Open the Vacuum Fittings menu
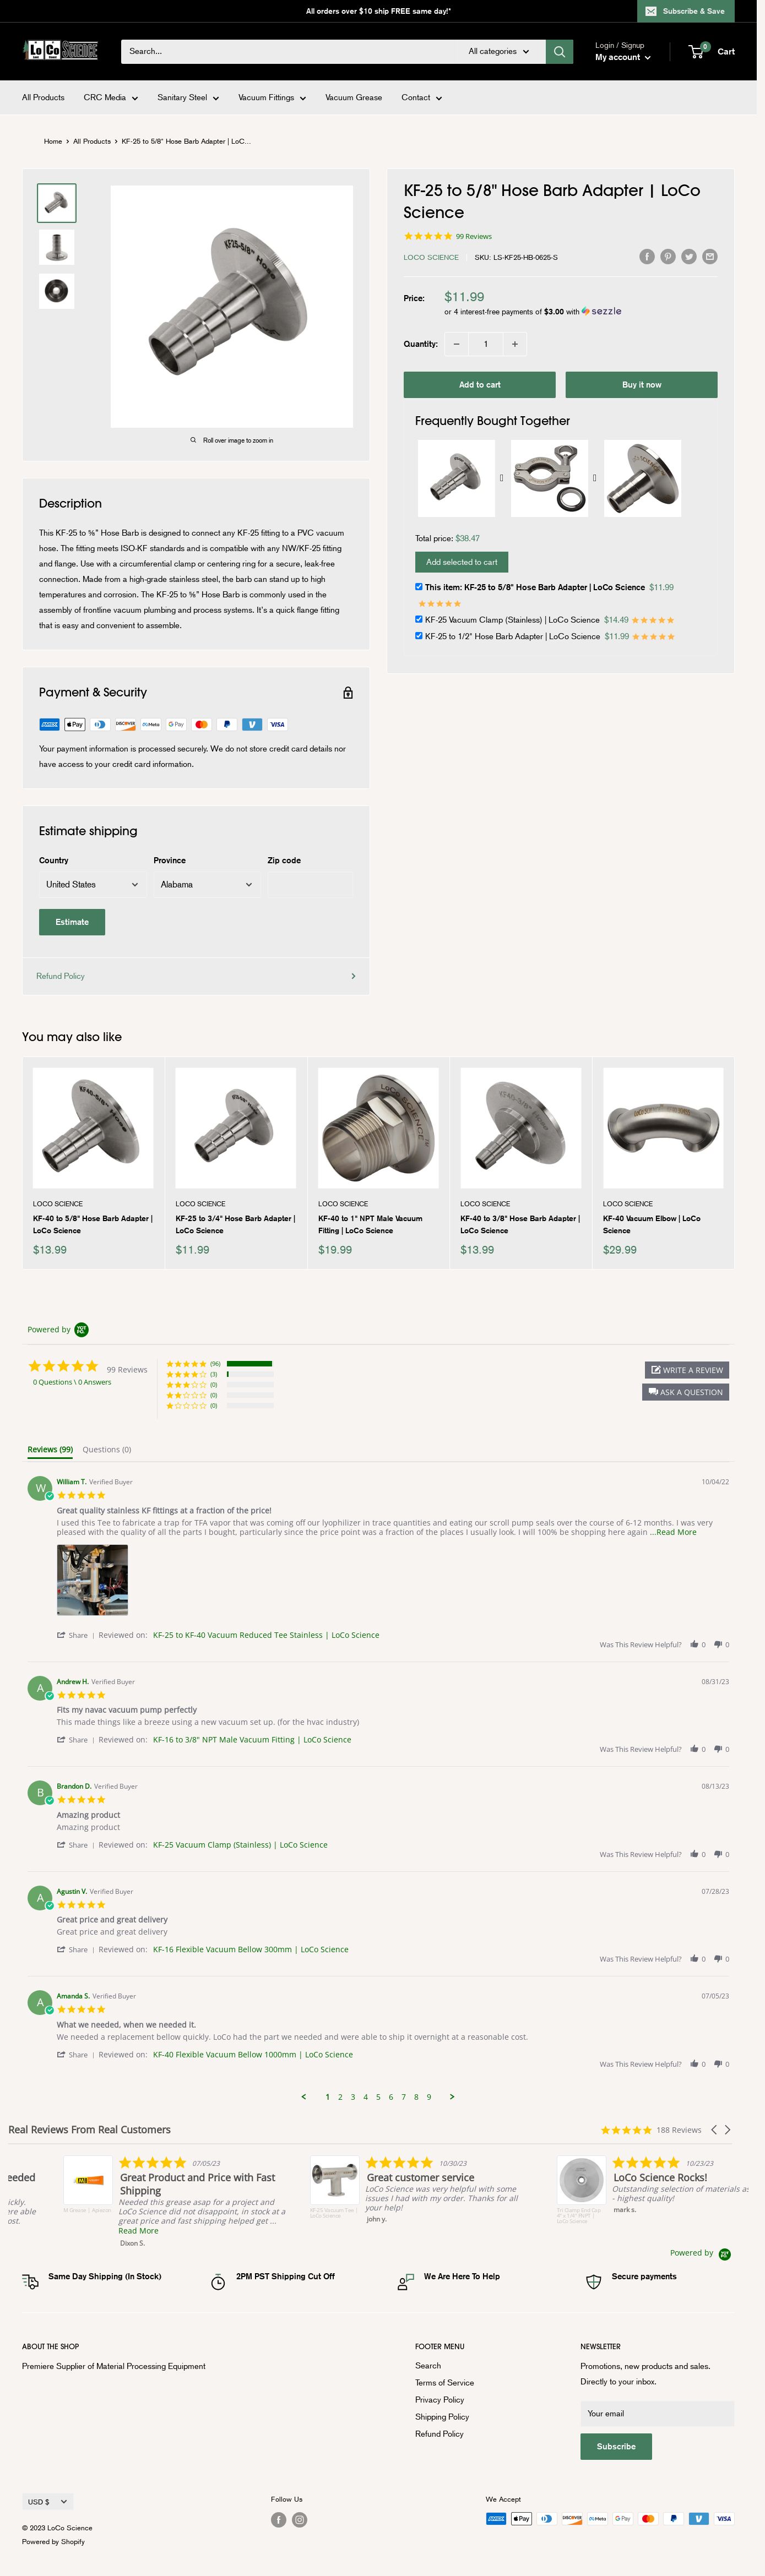765x2576 pixels. 272,98
